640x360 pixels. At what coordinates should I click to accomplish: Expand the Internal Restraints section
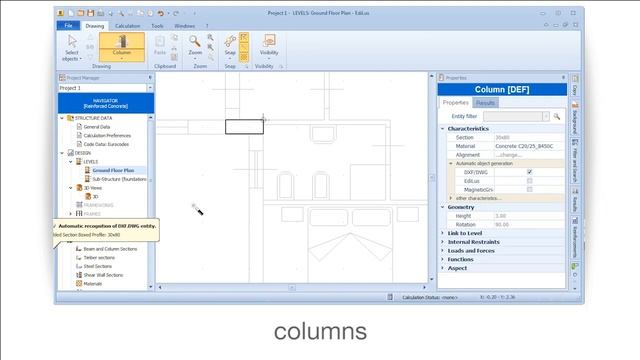442,242
